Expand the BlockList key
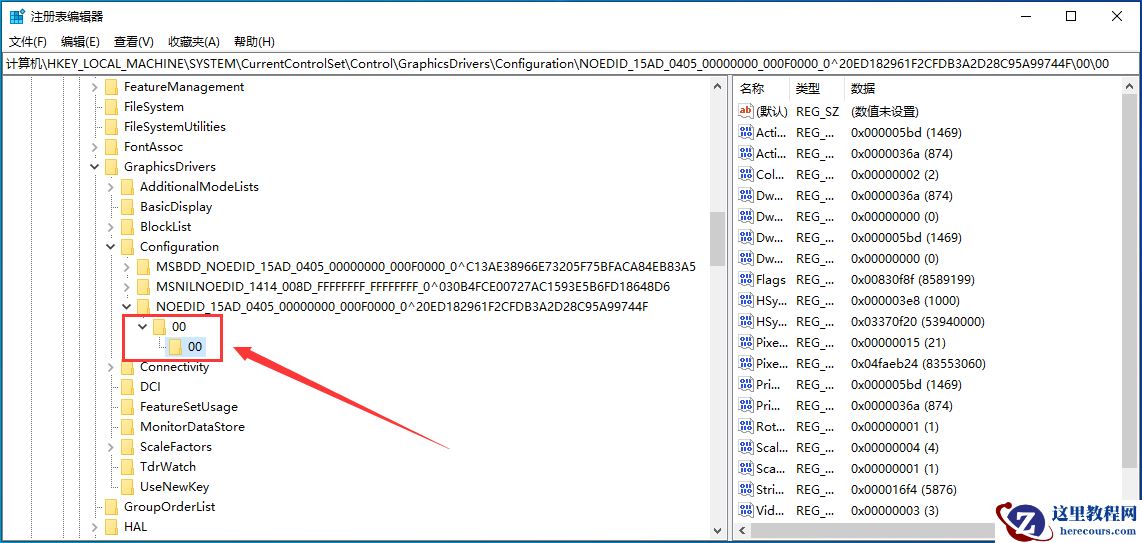 [x=111, y=227]
